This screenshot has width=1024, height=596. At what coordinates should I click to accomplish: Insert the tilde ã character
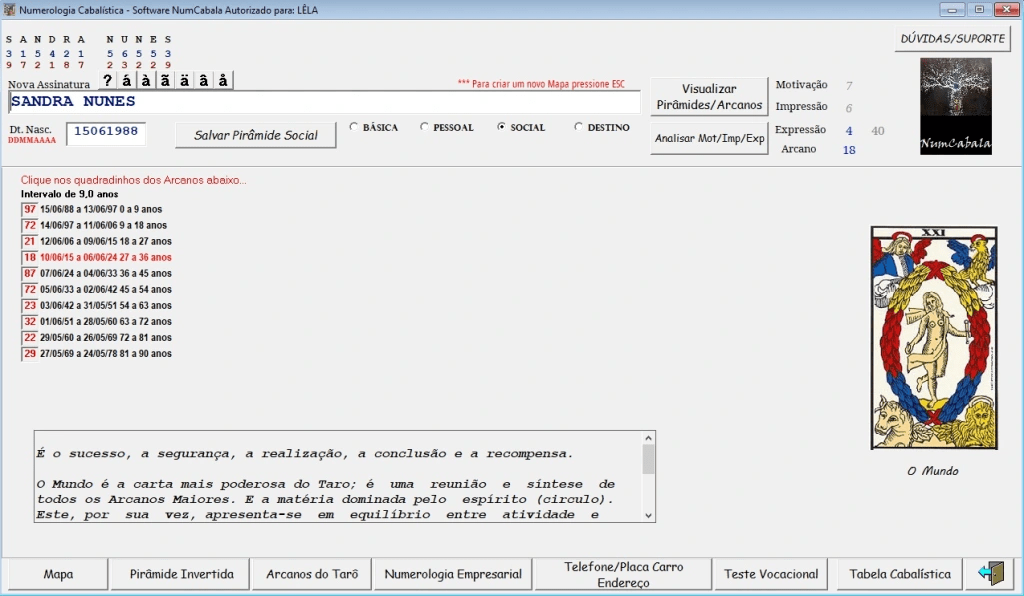[x=166, y=81]
